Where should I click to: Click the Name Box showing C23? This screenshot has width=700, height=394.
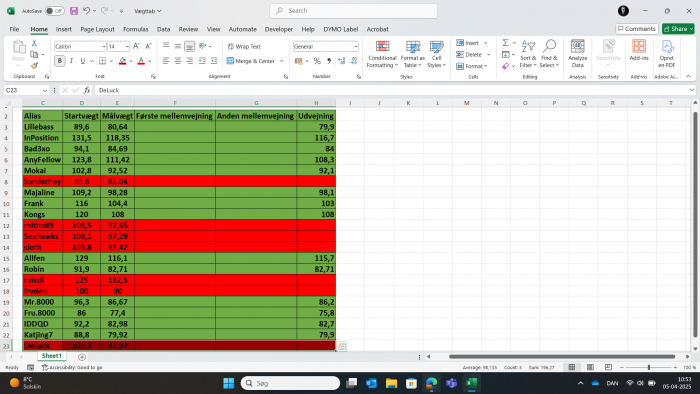coord(26,90)
